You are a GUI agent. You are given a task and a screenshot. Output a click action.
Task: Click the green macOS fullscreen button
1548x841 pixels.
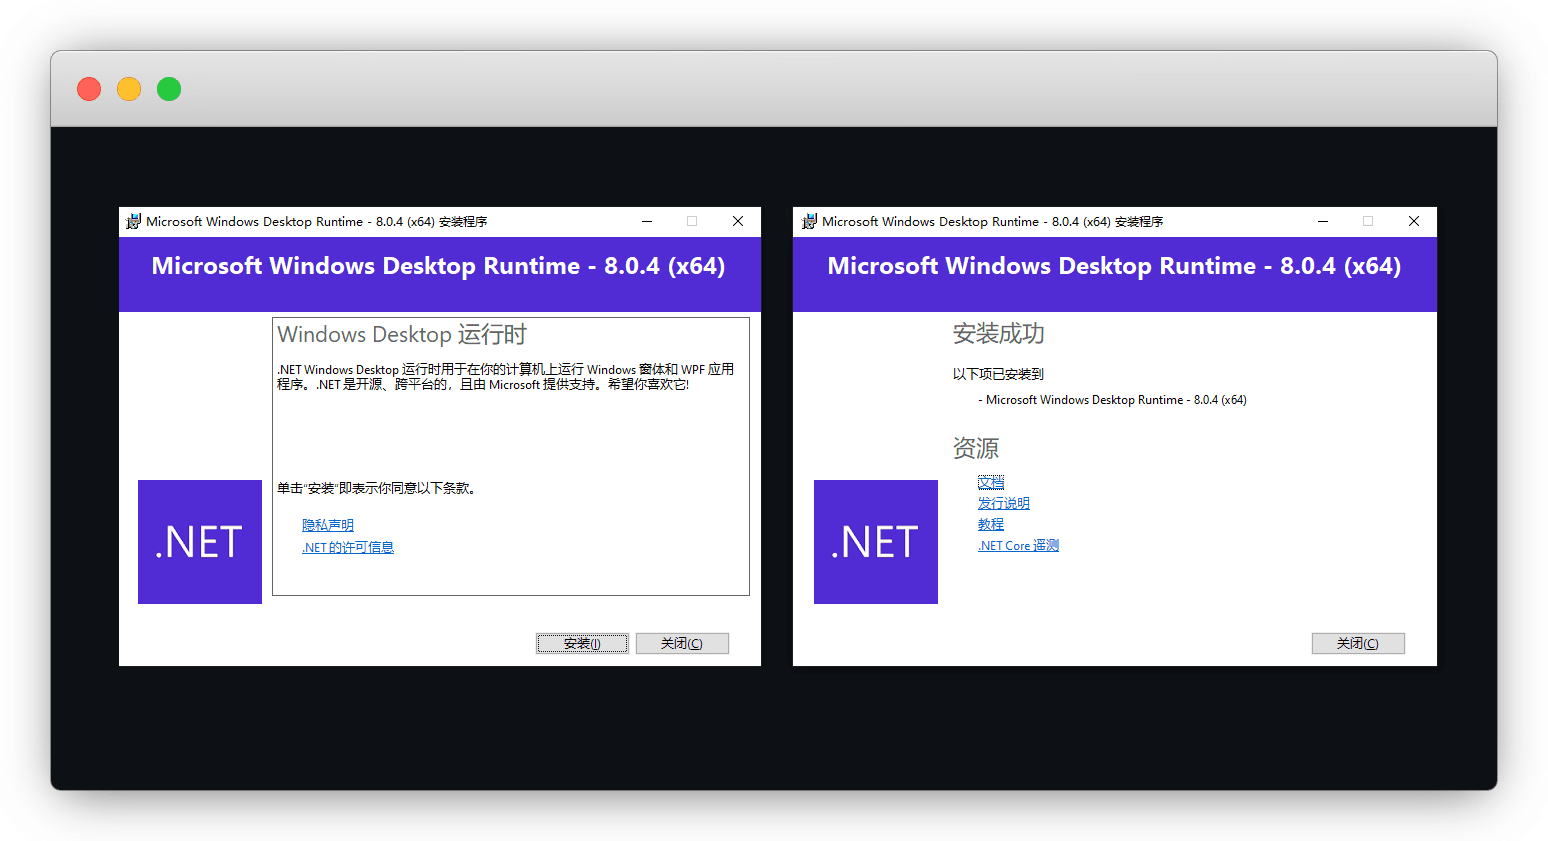tap(169, 89)
